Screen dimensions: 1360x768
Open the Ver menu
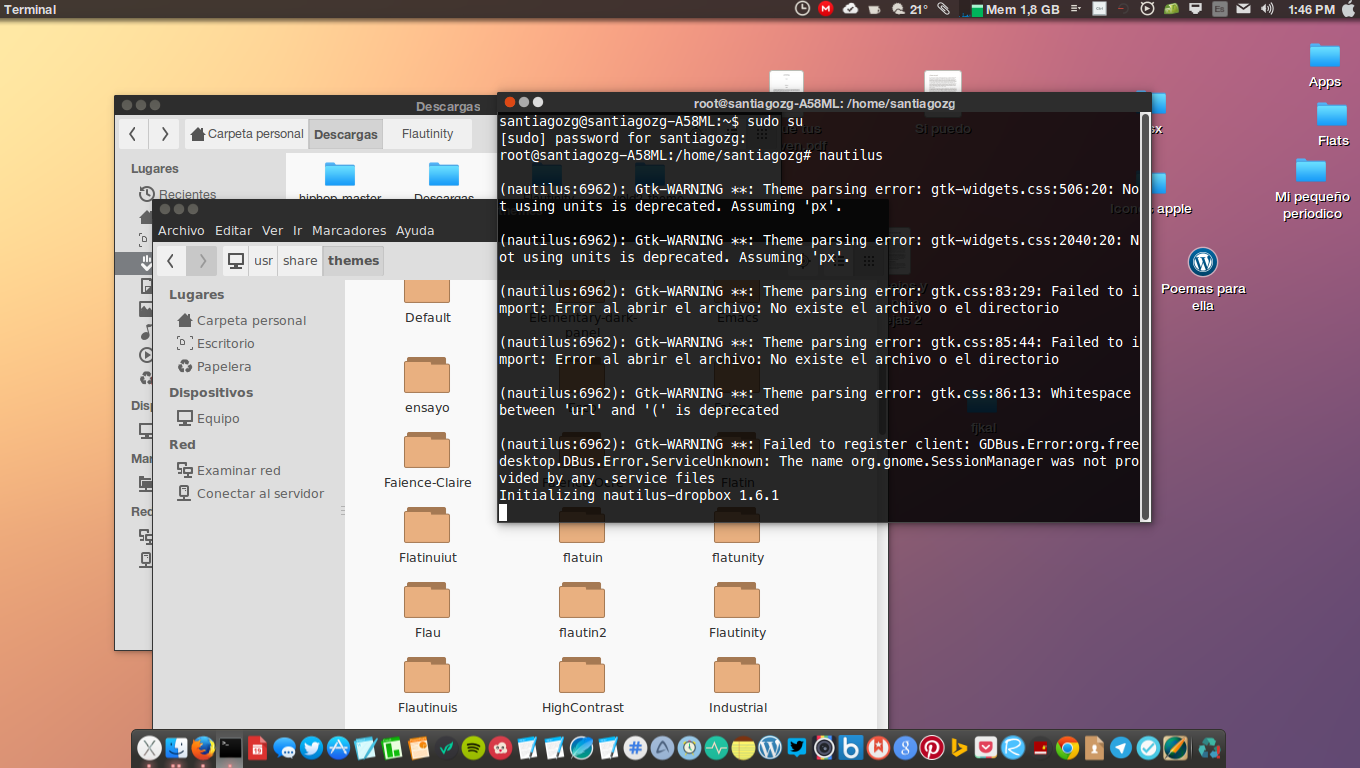[x=273, y=230]
